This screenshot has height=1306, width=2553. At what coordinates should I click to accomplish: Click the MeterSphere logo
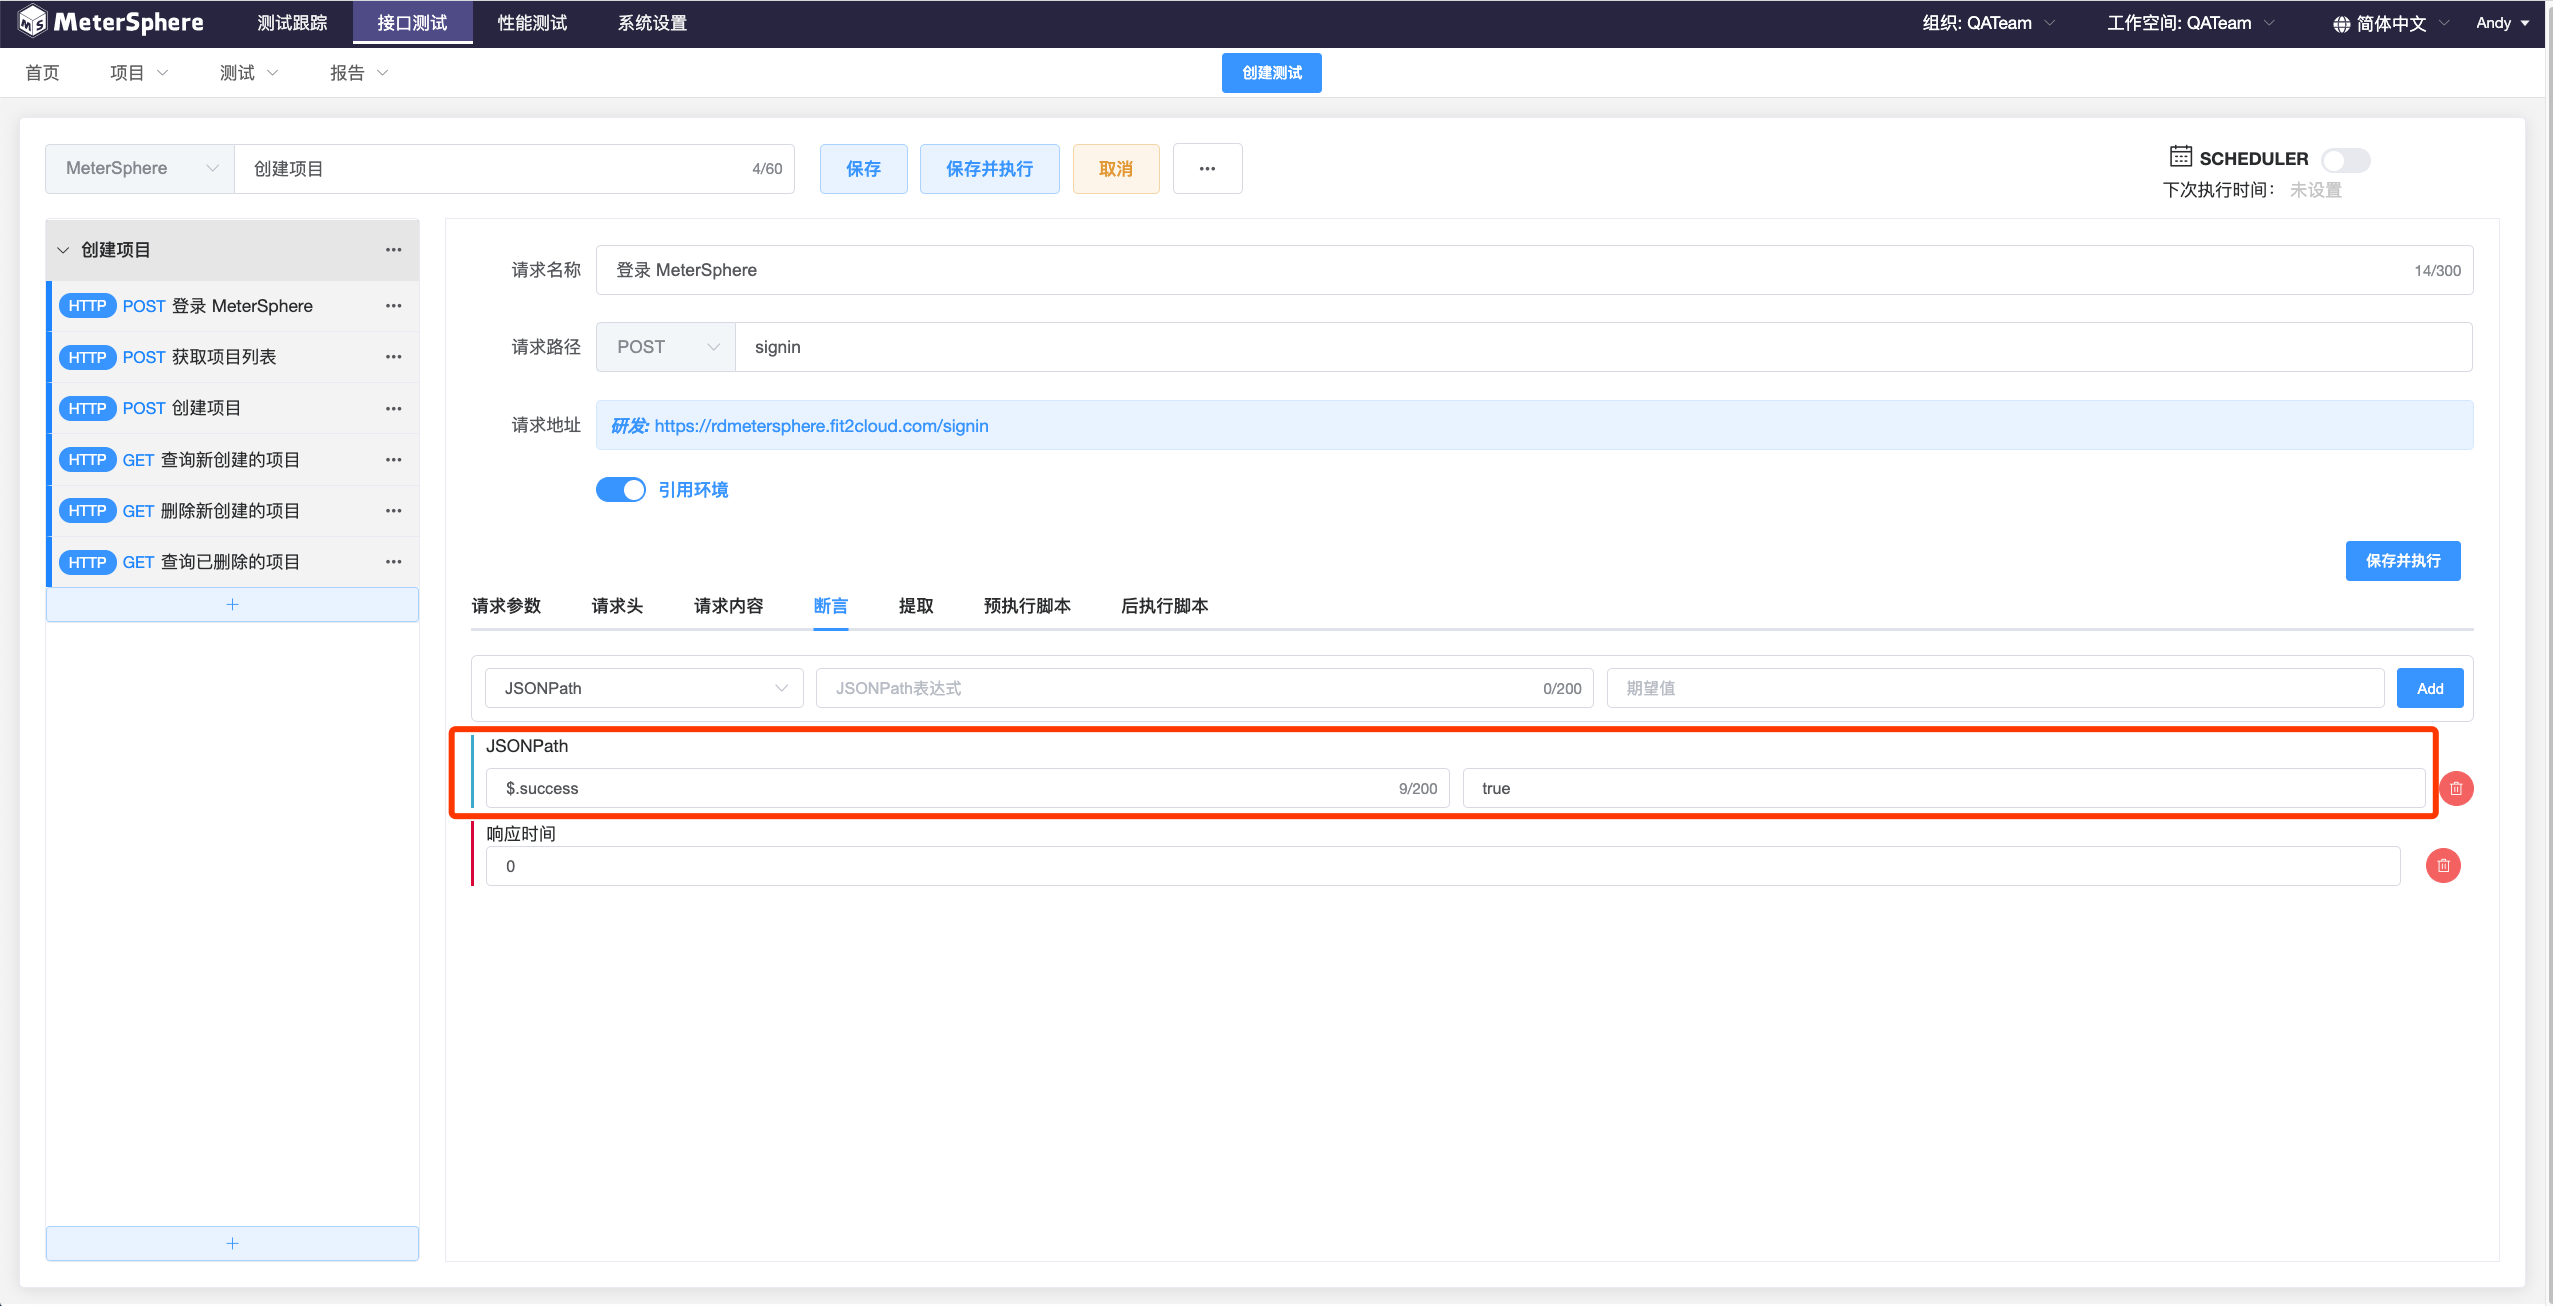(110, 22)
